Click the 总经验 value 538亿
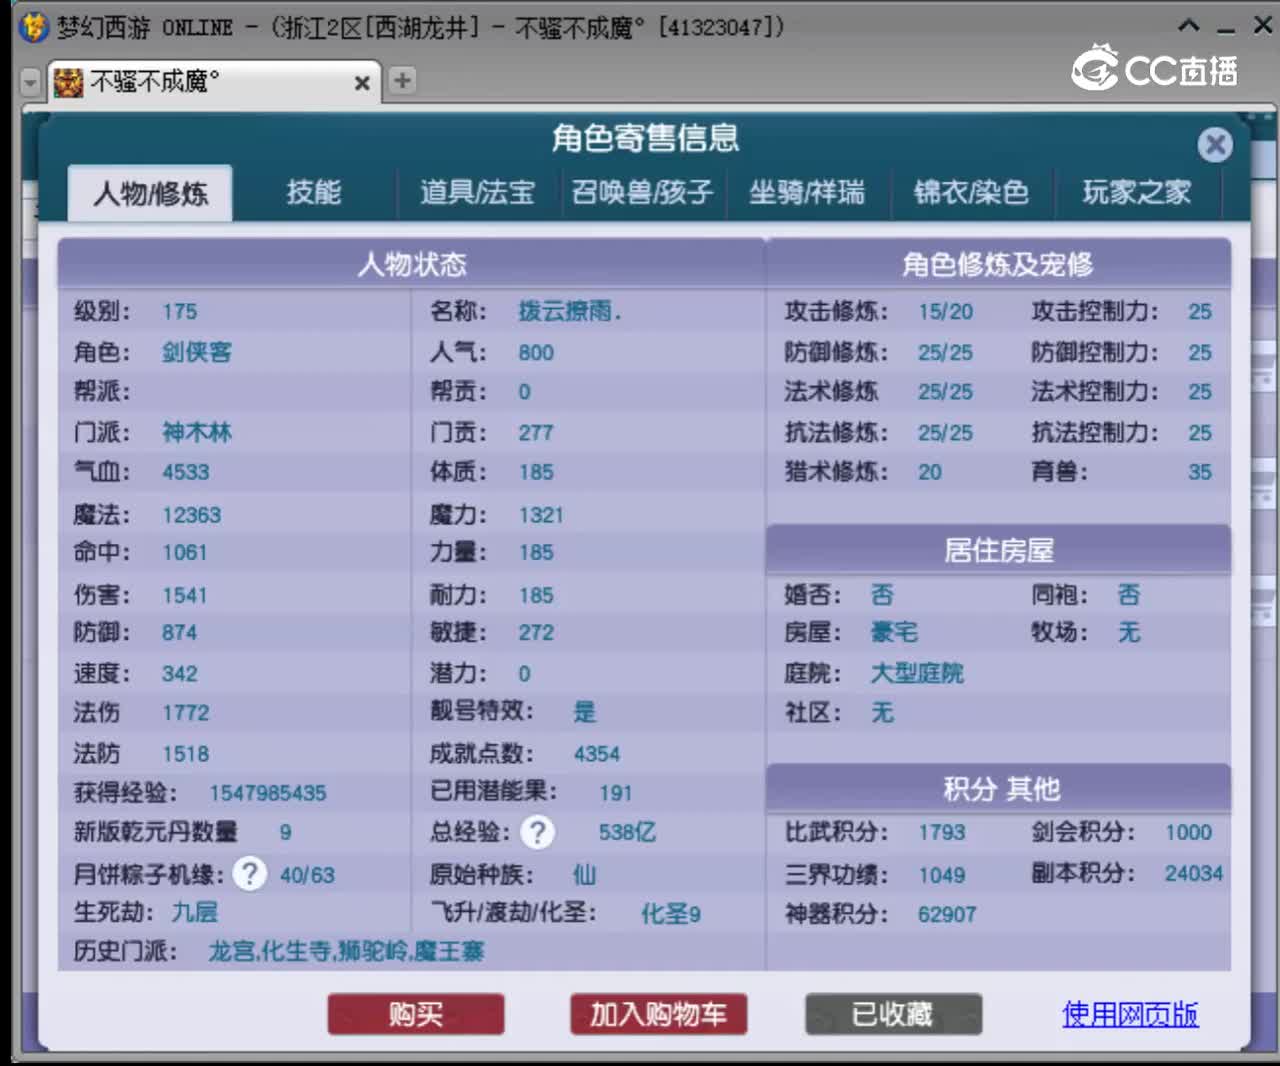This screenshot has width=1280, height=1066. pyautogui.click(x=627, y=832)
